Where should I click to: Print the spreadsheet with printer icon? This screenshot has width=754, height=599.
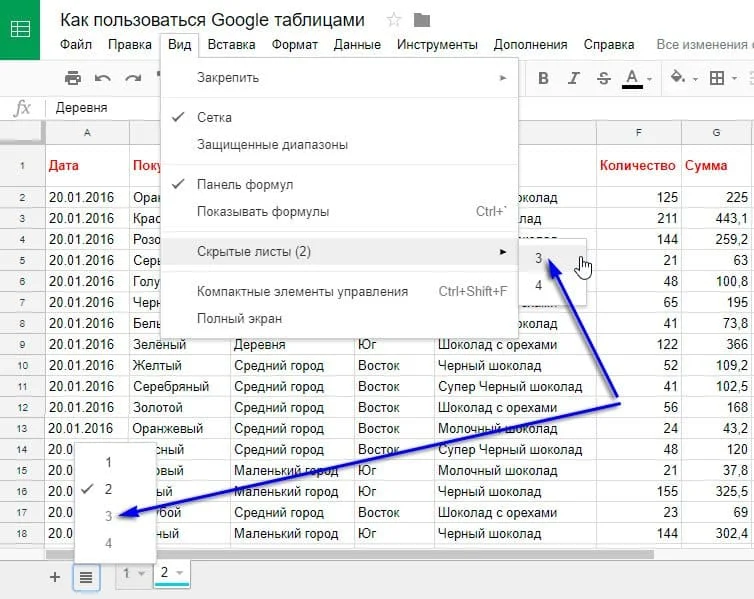pyautogui.click(x=73, y=77)
